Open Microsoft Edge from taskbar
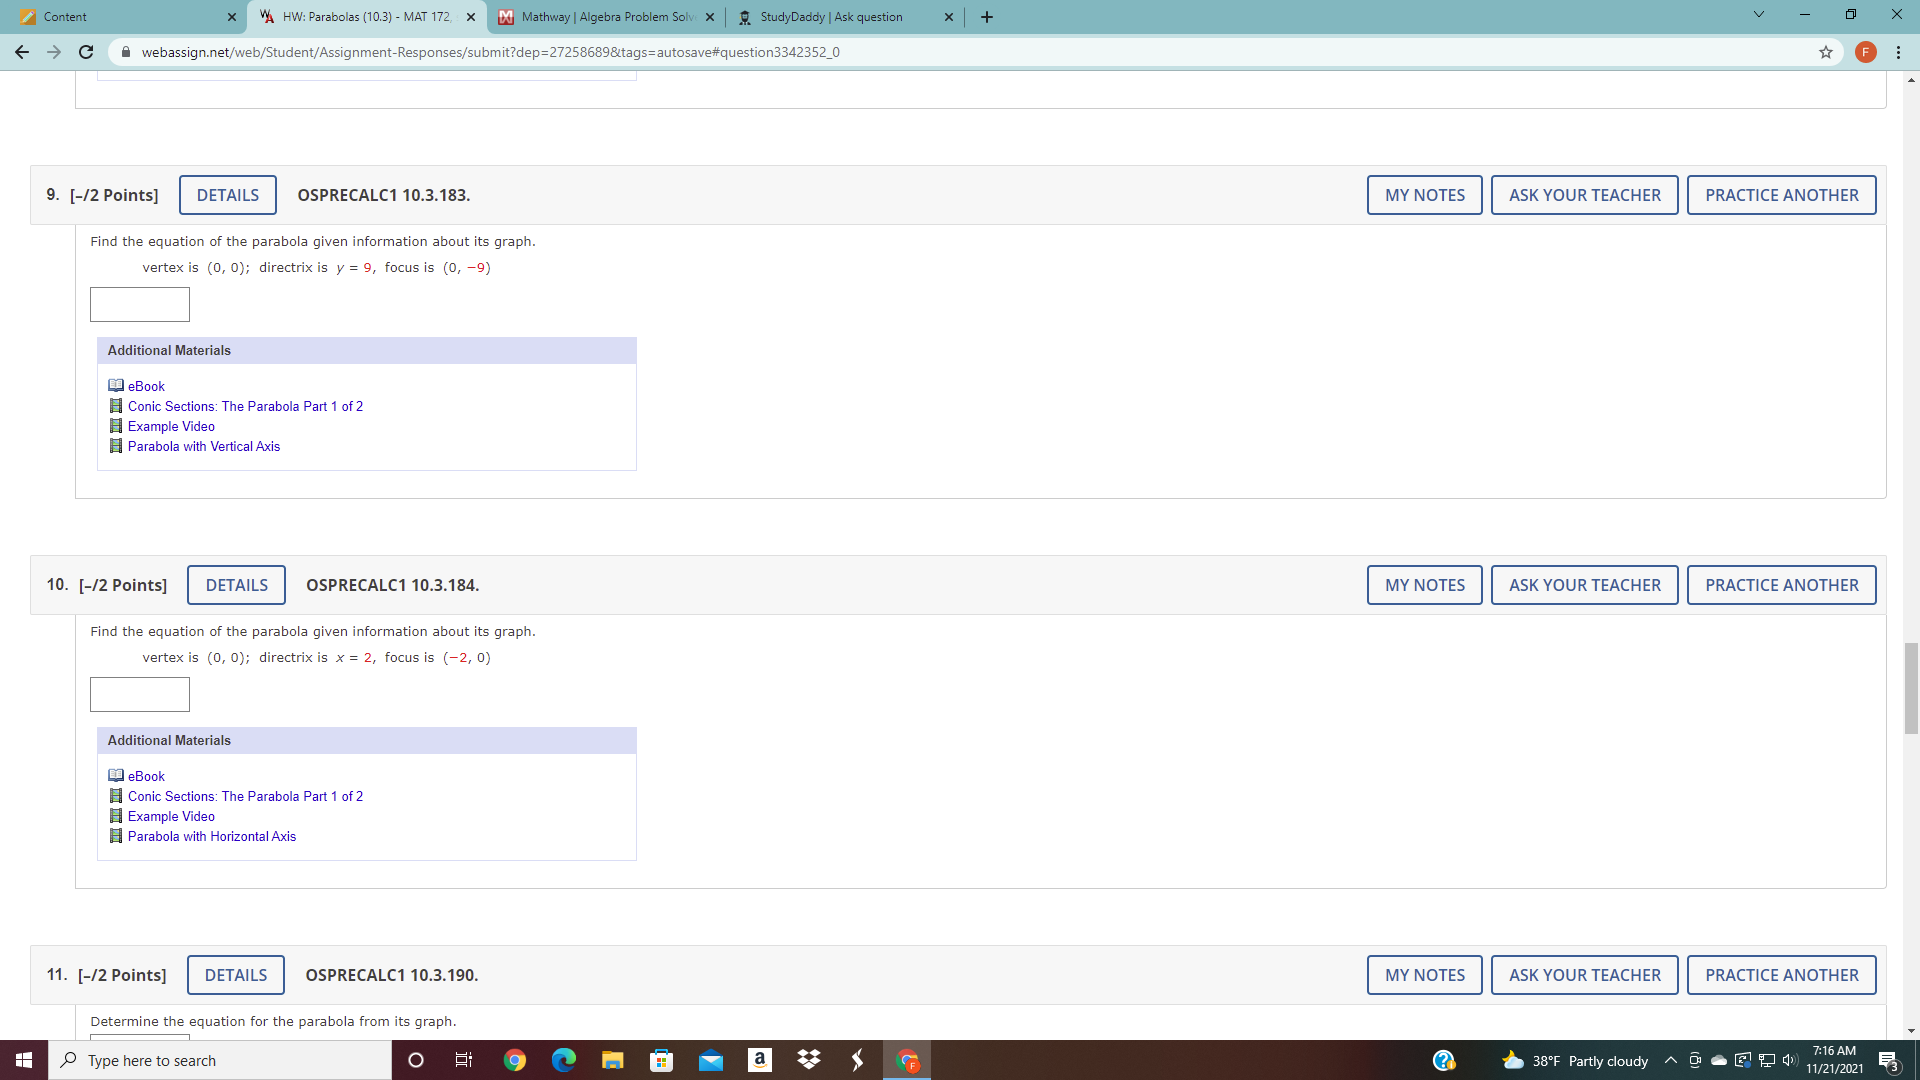This screenshot has width=1920, height=1080. click(x=564, y=1060)
